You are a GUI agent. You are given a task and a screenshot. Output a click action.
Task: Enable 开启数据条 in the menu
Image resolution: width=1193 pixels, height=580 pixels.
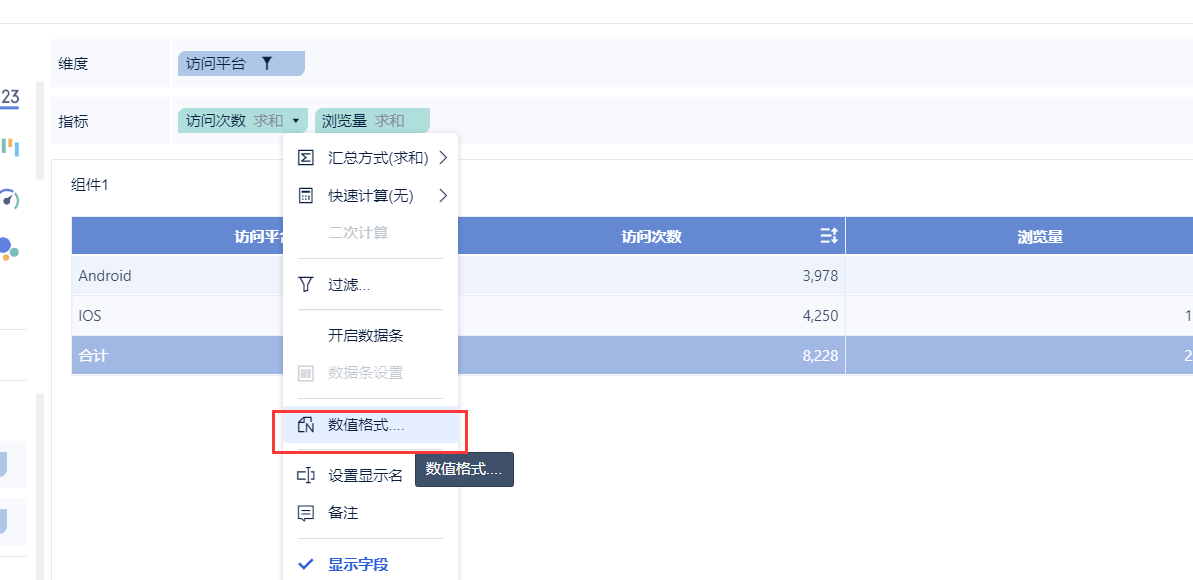point(365,336)
